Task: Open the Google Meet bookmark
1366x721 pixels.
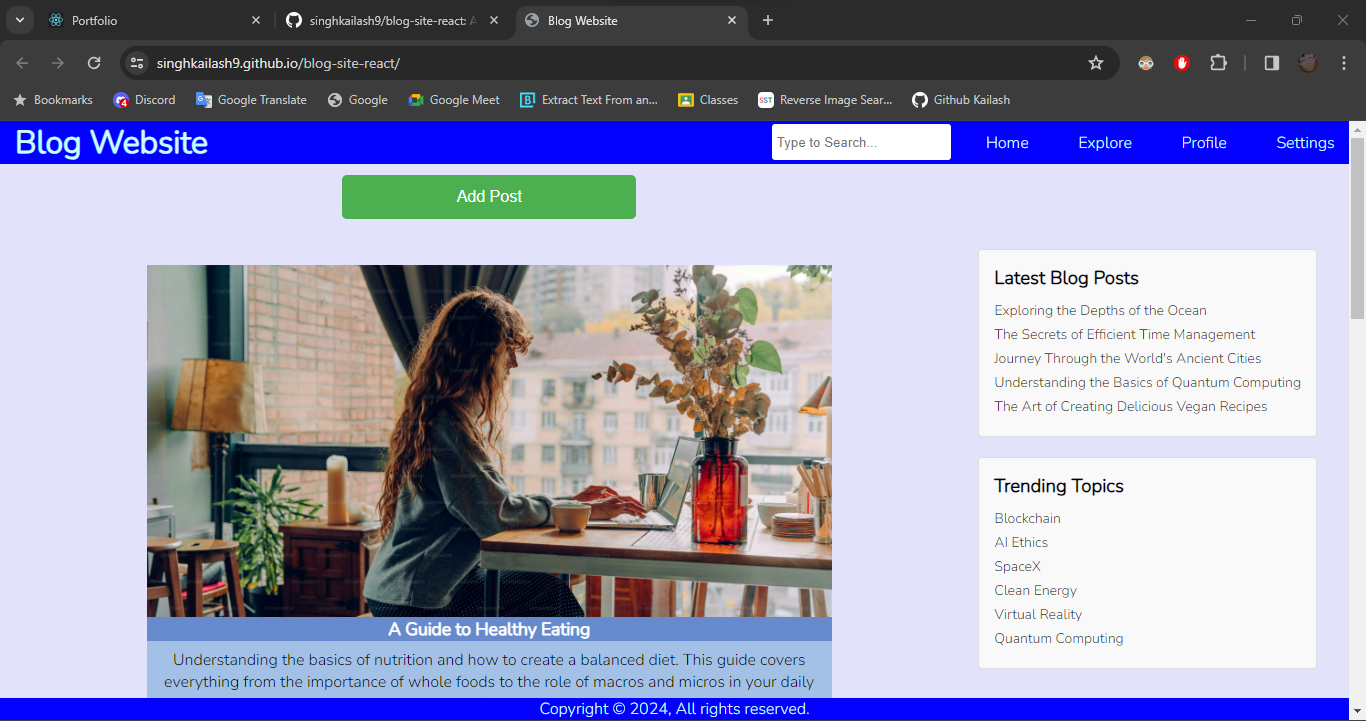Action: (x=454, y=100)
